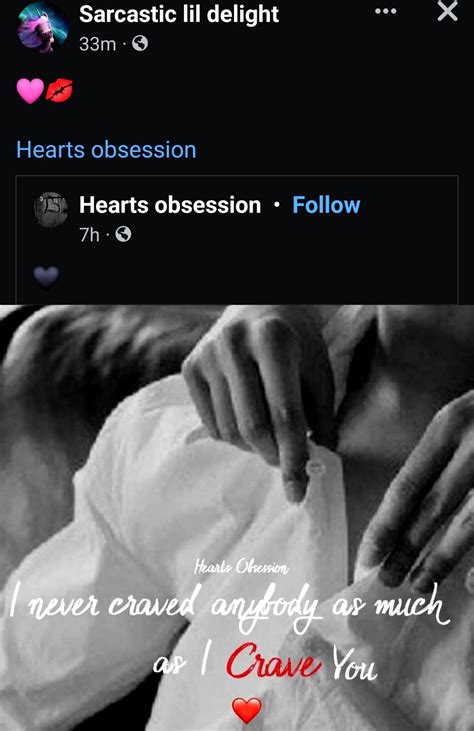Tap the red heart at image bottom
This screenshot has height=731, width=474.
(247, 711)
